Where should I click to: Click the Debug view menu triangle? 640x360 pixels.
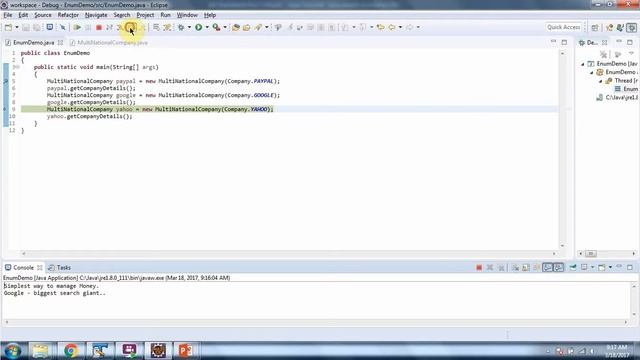[x=631, y=54]
